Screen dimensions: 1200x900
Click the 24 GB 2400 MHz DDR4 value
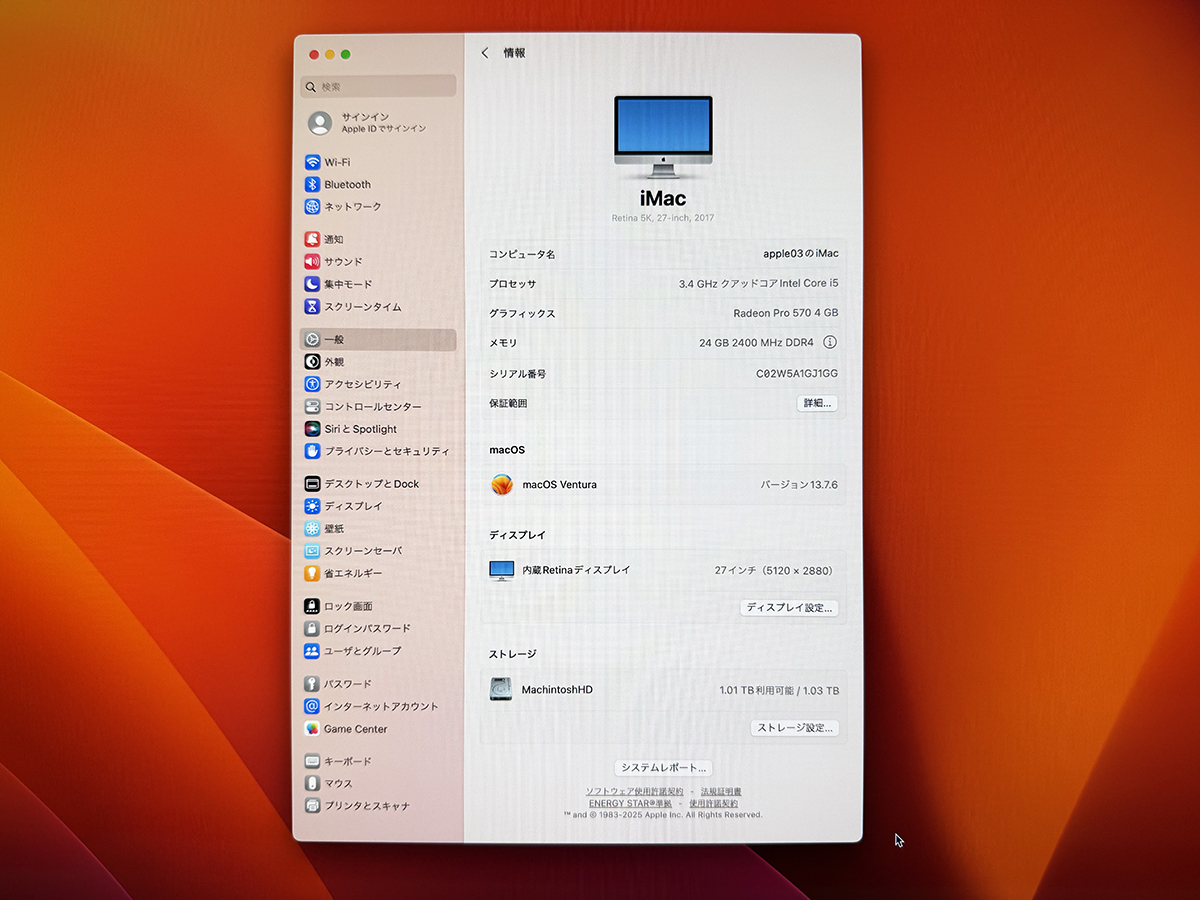coord(757,342)
